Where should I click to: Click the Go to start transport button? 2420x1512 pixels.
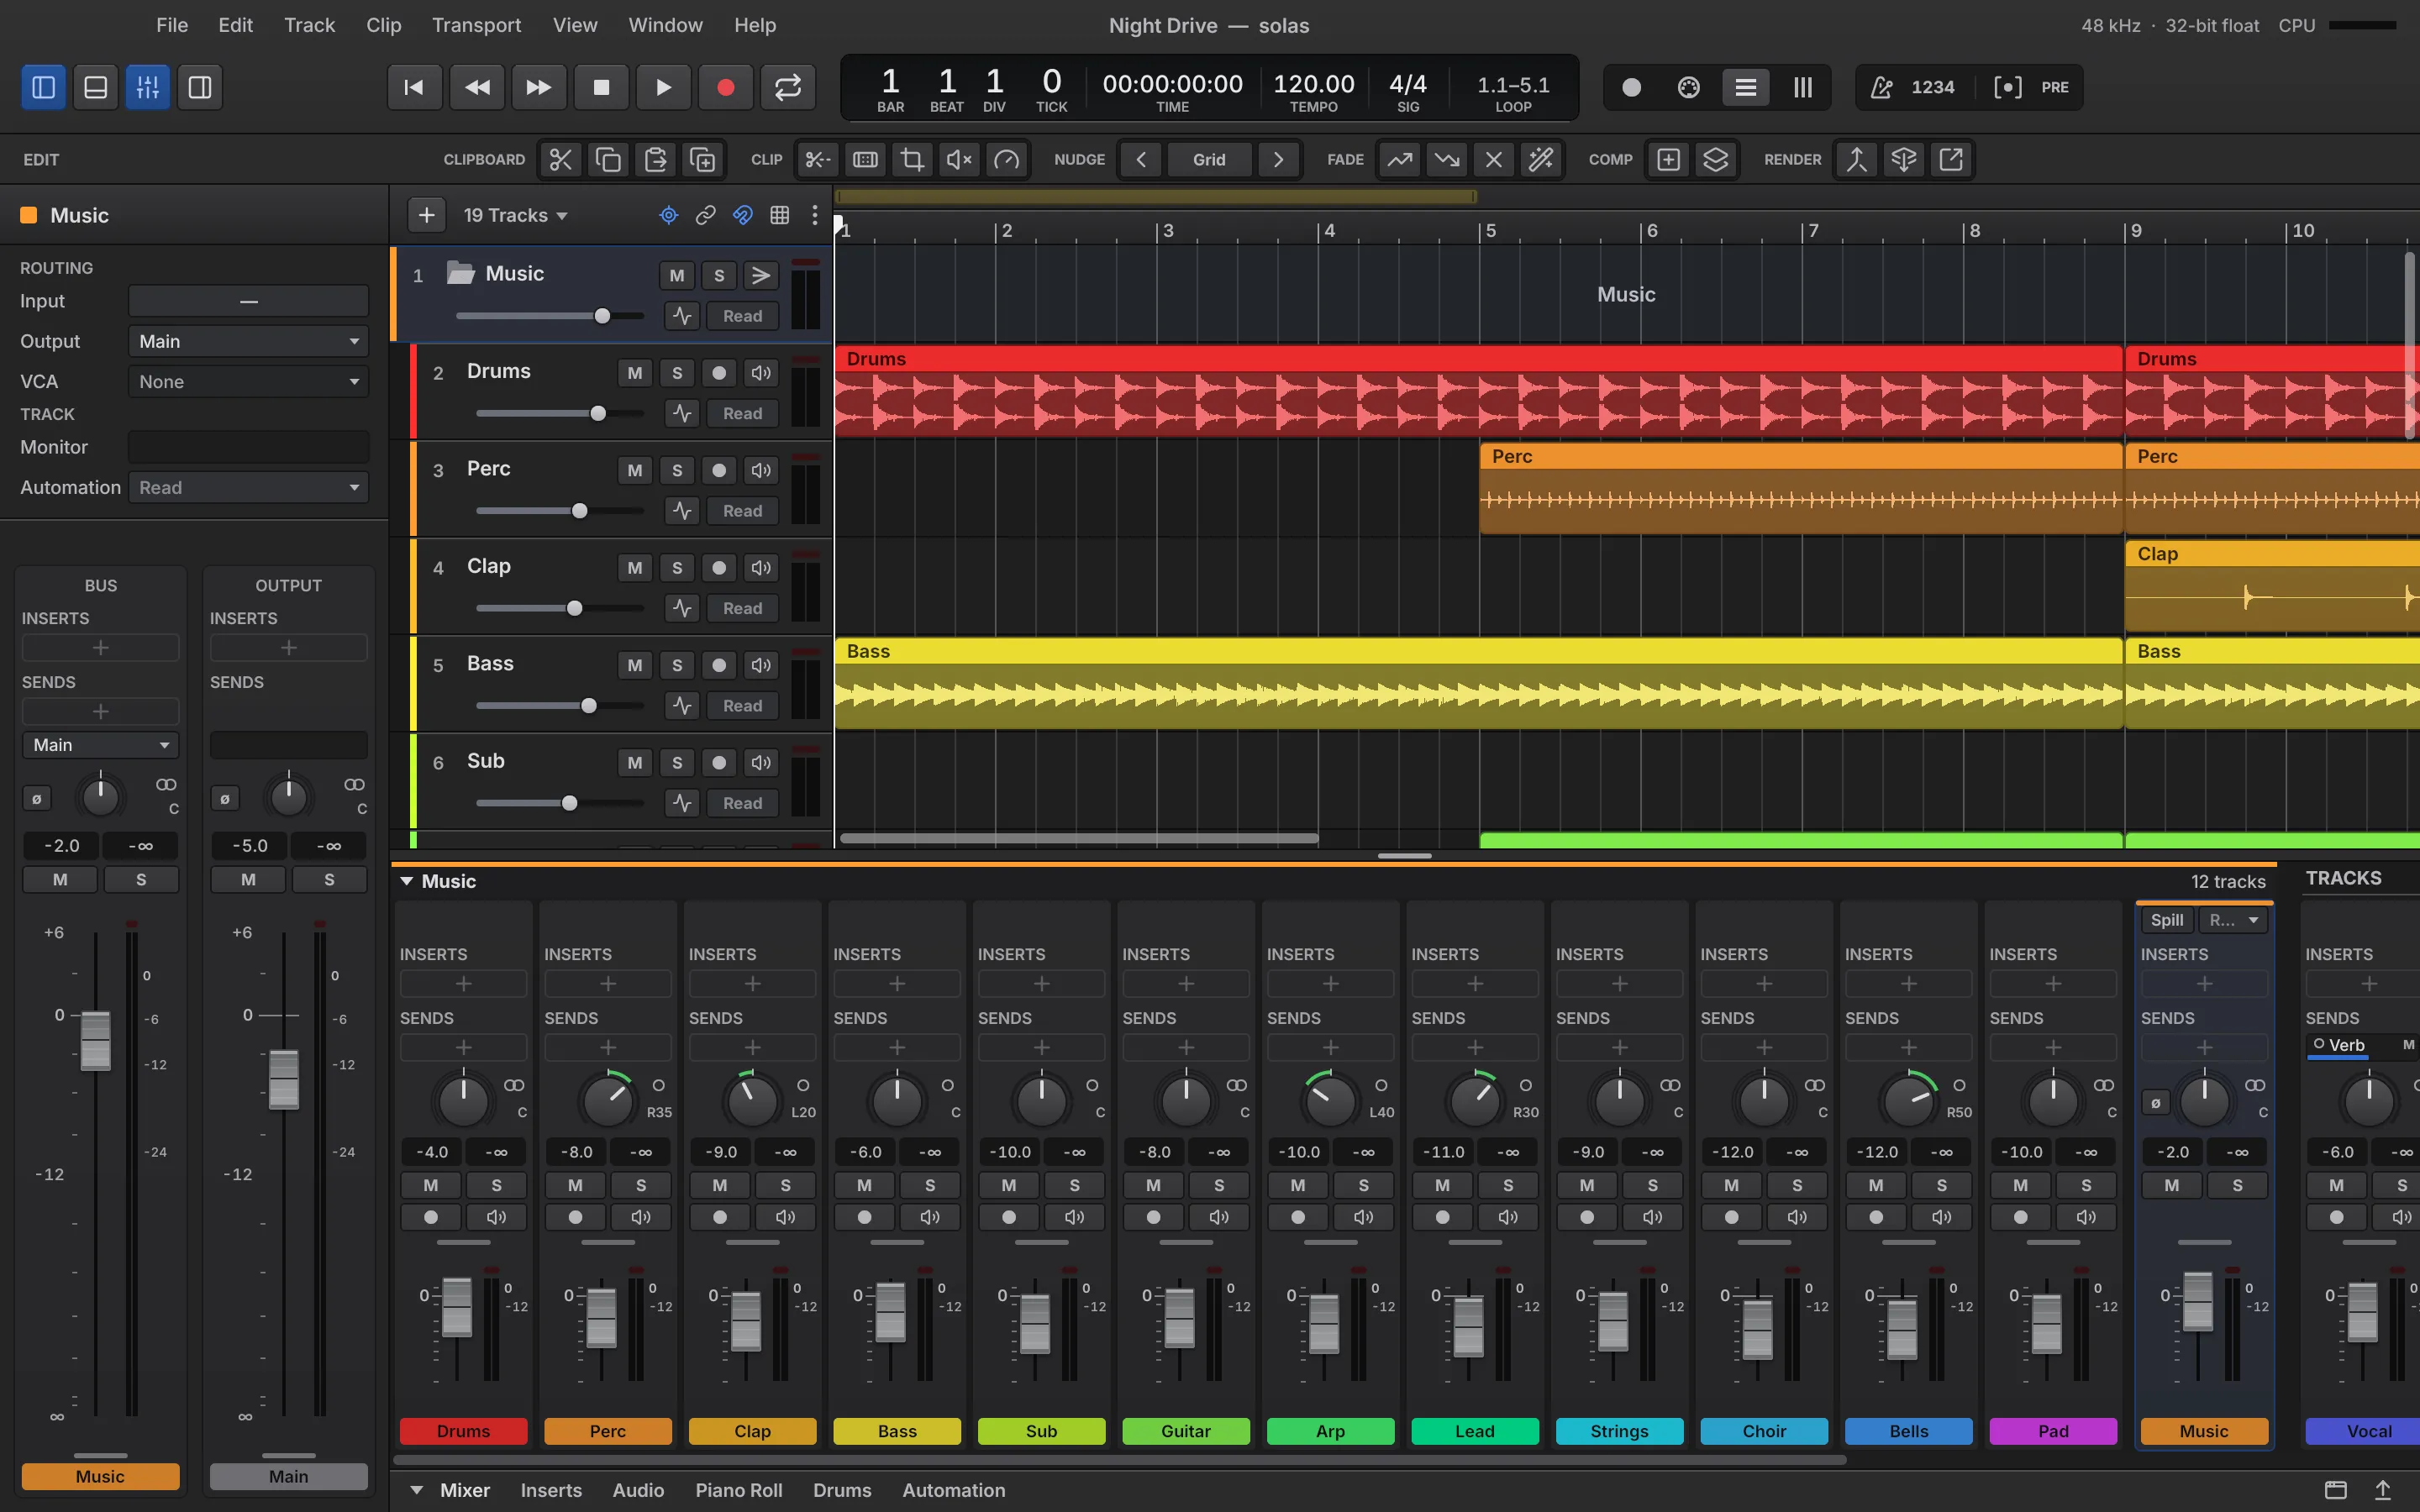point(414,87)
